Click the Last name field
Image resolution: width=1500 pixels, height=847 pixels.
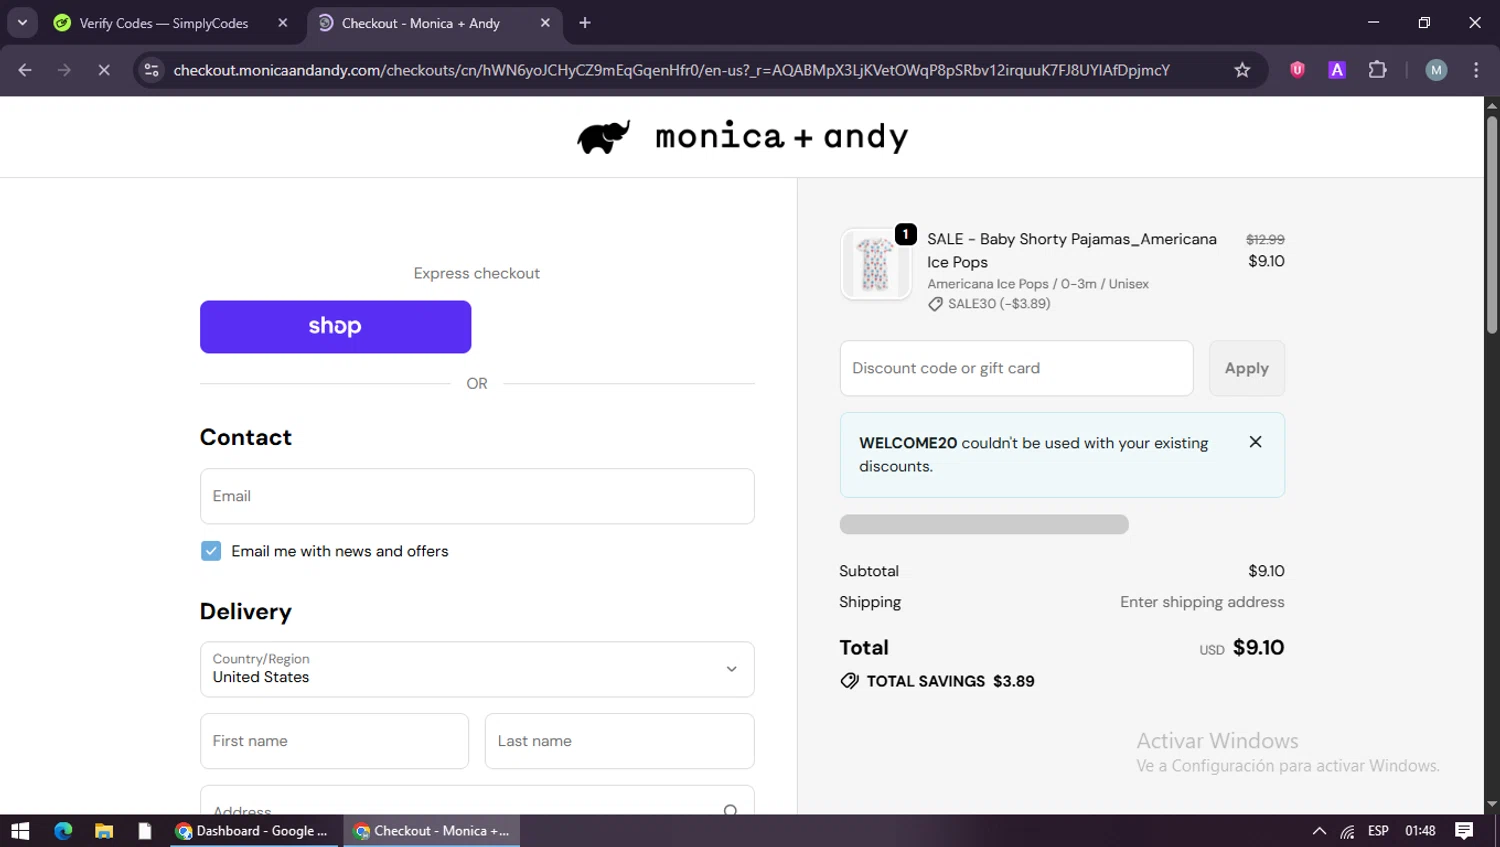pyautogui.click(x=619, y=741)
